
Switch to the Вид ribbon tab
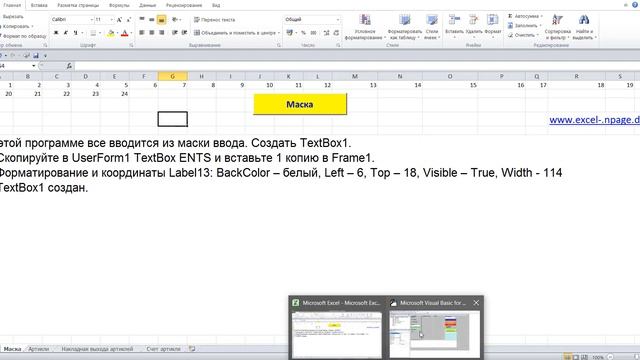[216, 5]
